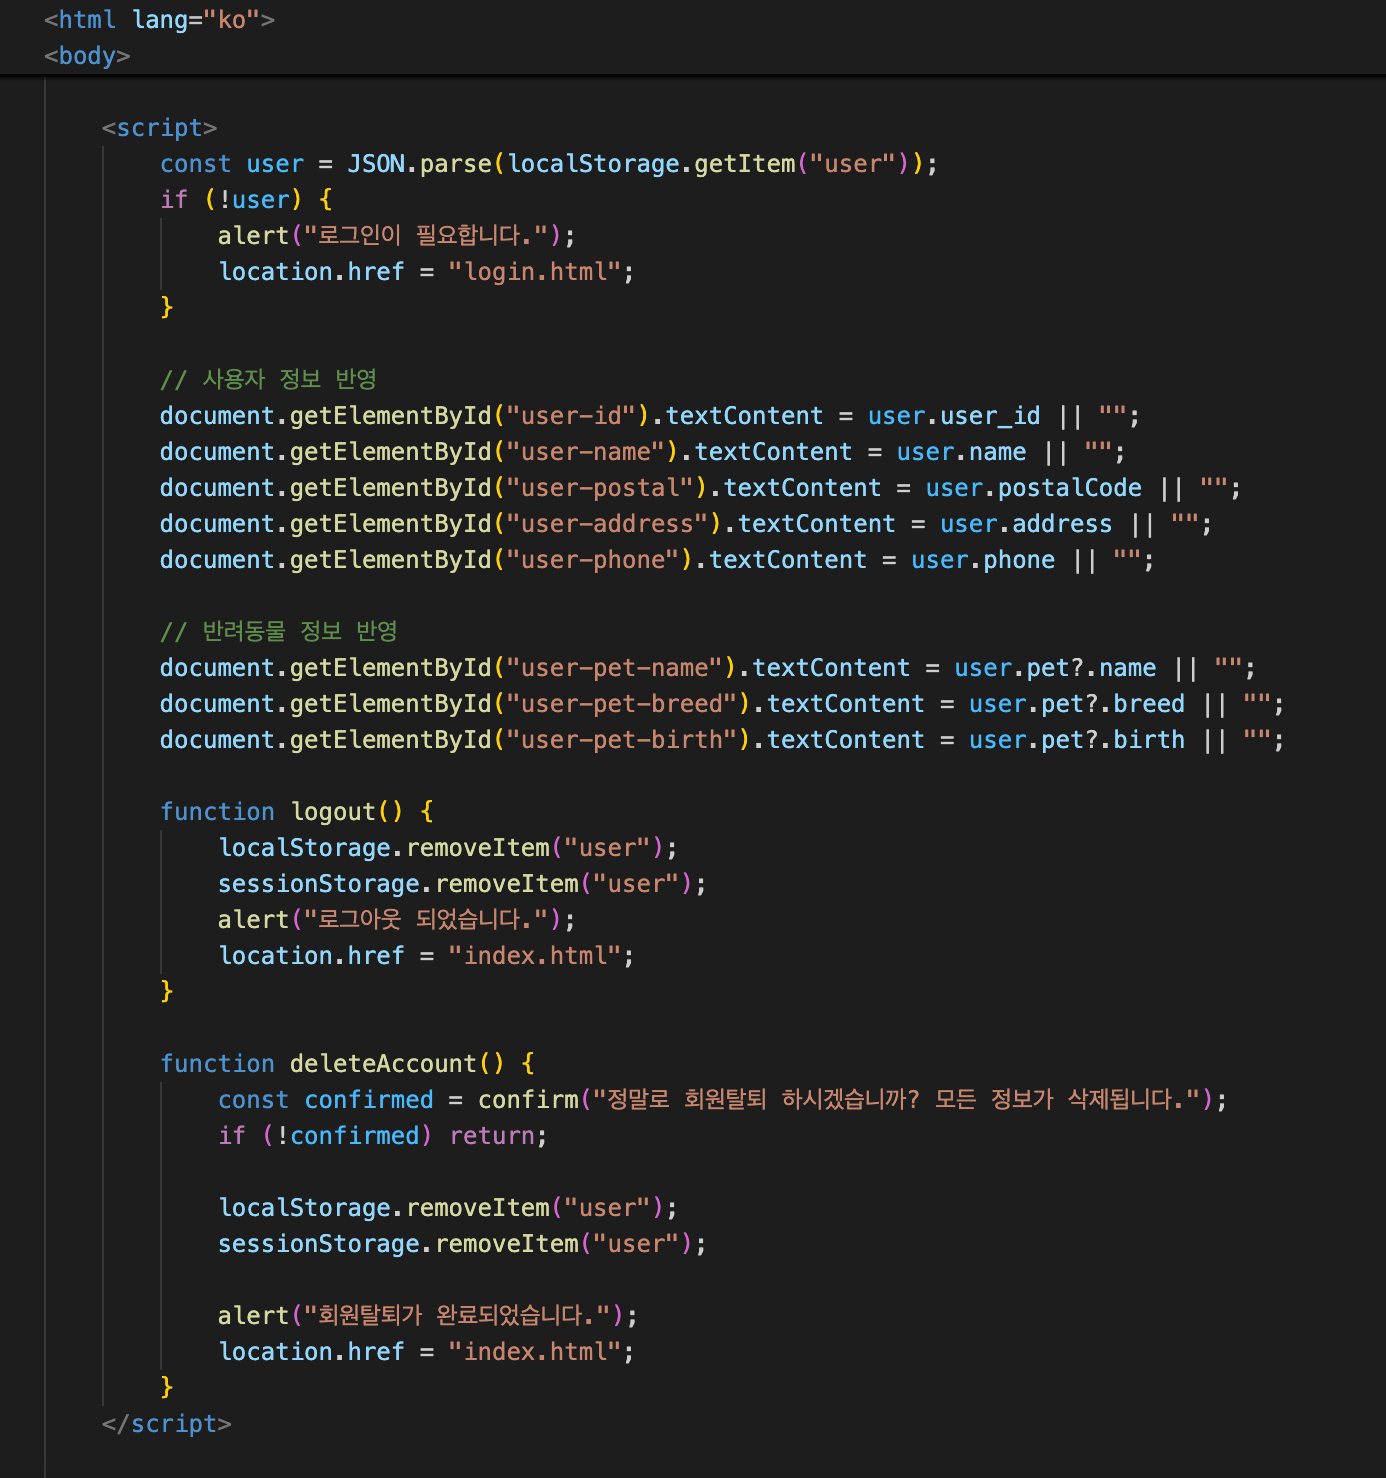This screenshot has width=1386, height=1478.
Task: Place cursor on opening script tag
Action: [x=159, y=128]
